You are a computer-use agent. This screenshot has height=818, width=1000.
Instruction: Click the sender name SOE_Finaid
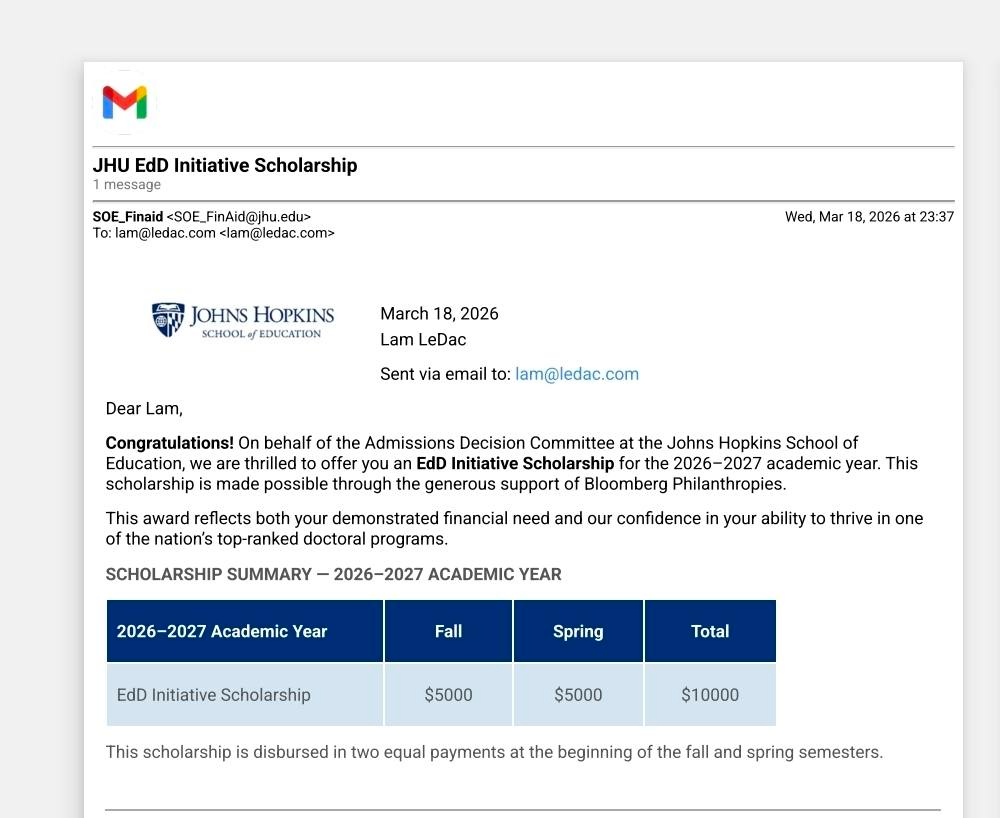(x=128, y=216)
